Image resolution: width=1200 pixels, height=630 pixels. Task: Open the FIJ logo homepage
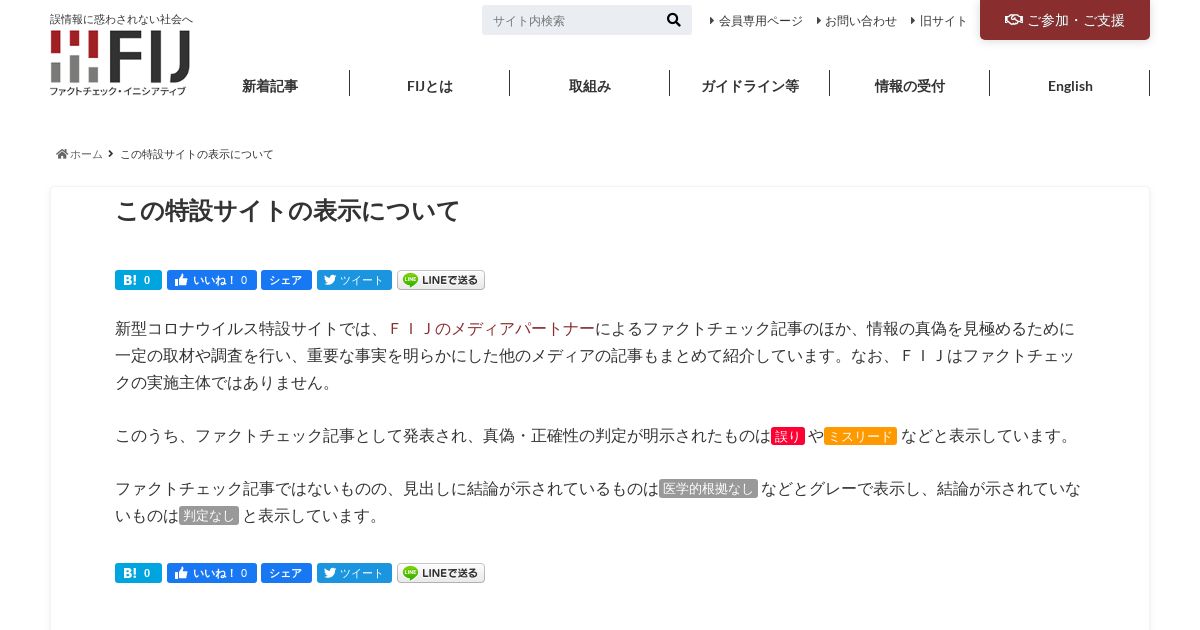[120, 62]
